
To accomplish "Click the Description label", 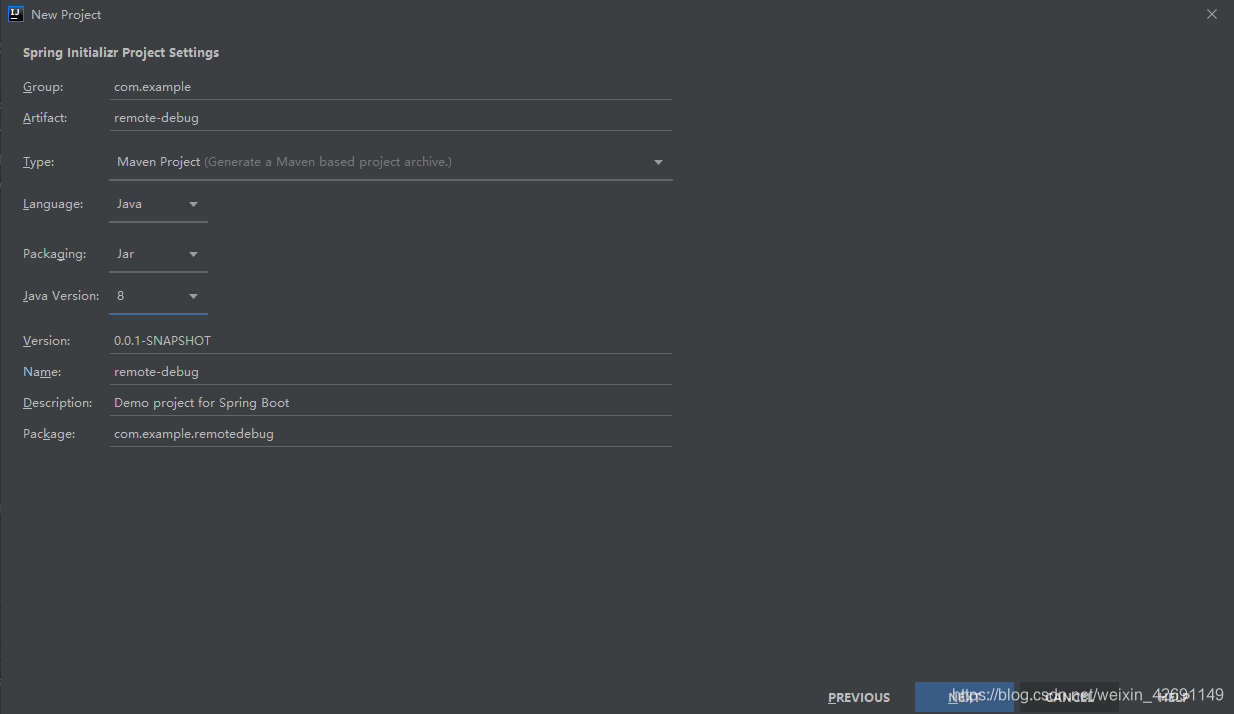I will (58, 403).
